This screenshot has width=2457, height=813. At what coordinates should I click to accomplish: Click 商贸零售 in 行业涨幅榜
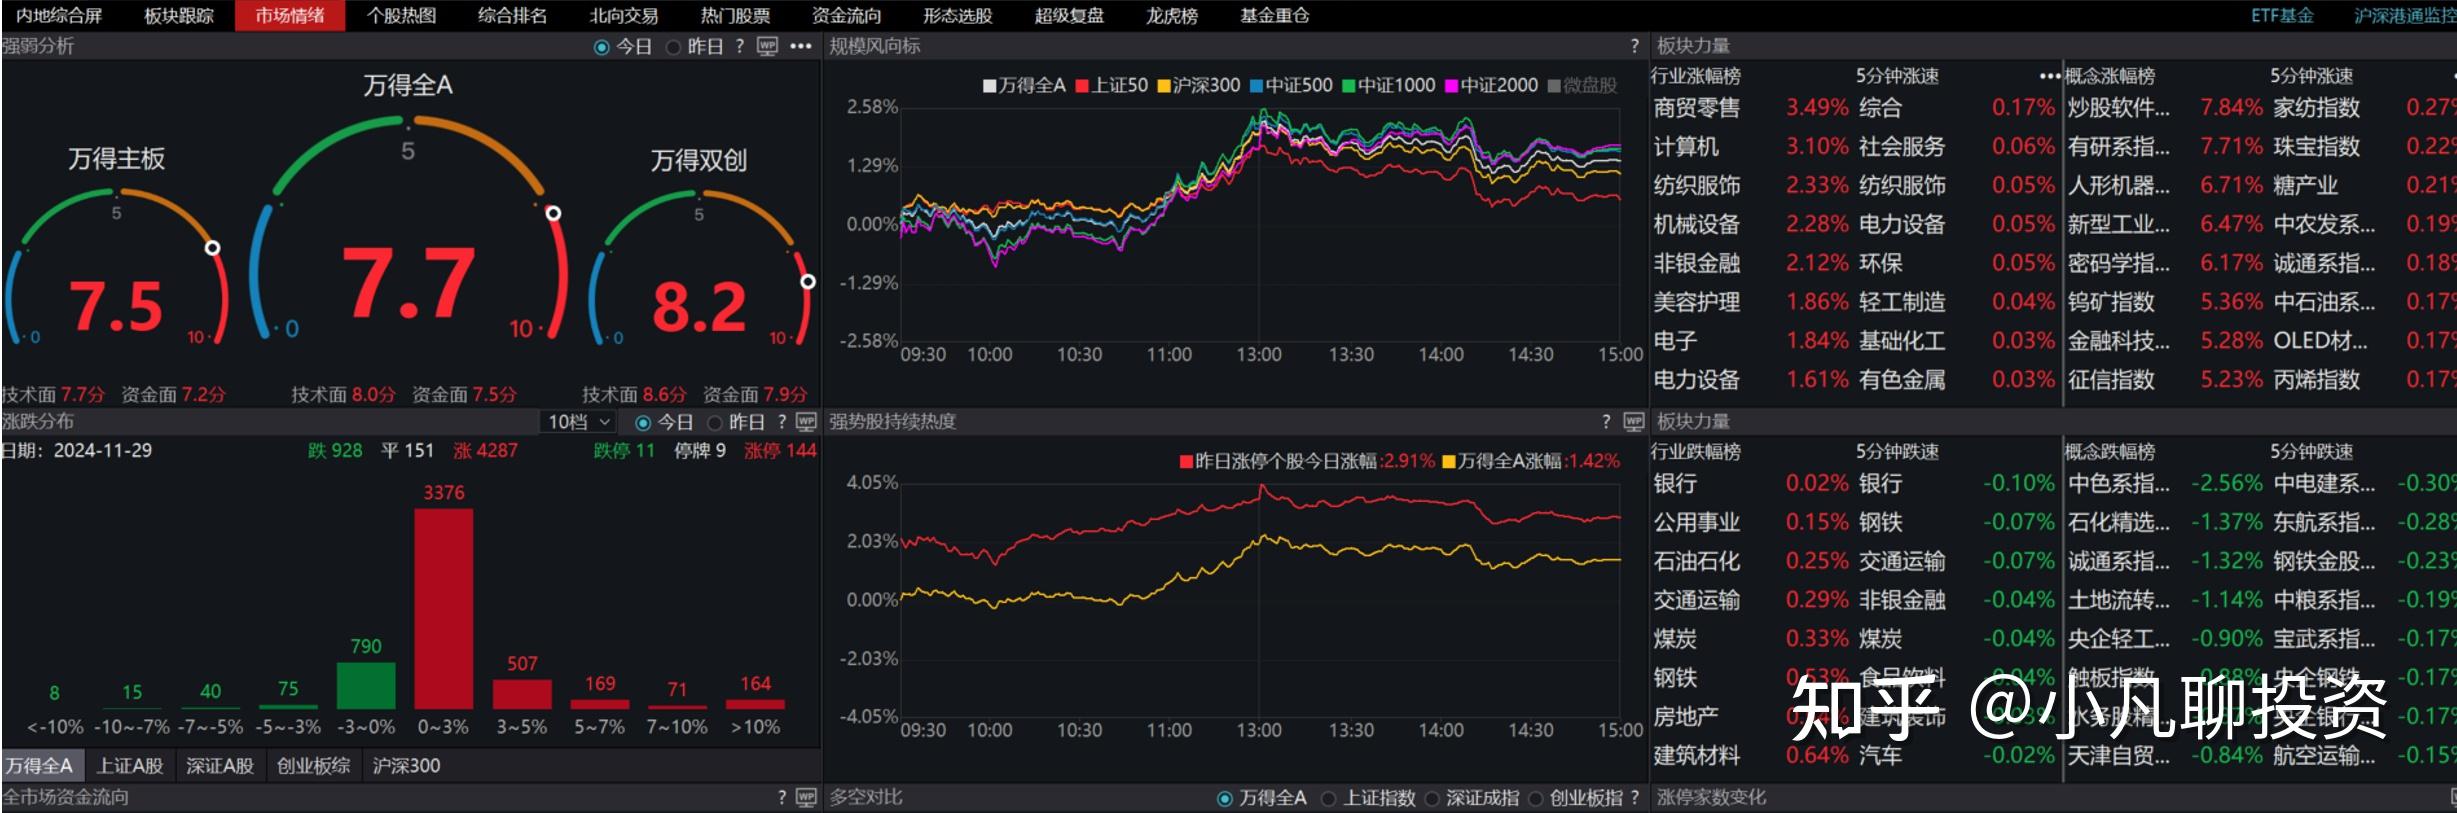click(x=1696, y=108)
